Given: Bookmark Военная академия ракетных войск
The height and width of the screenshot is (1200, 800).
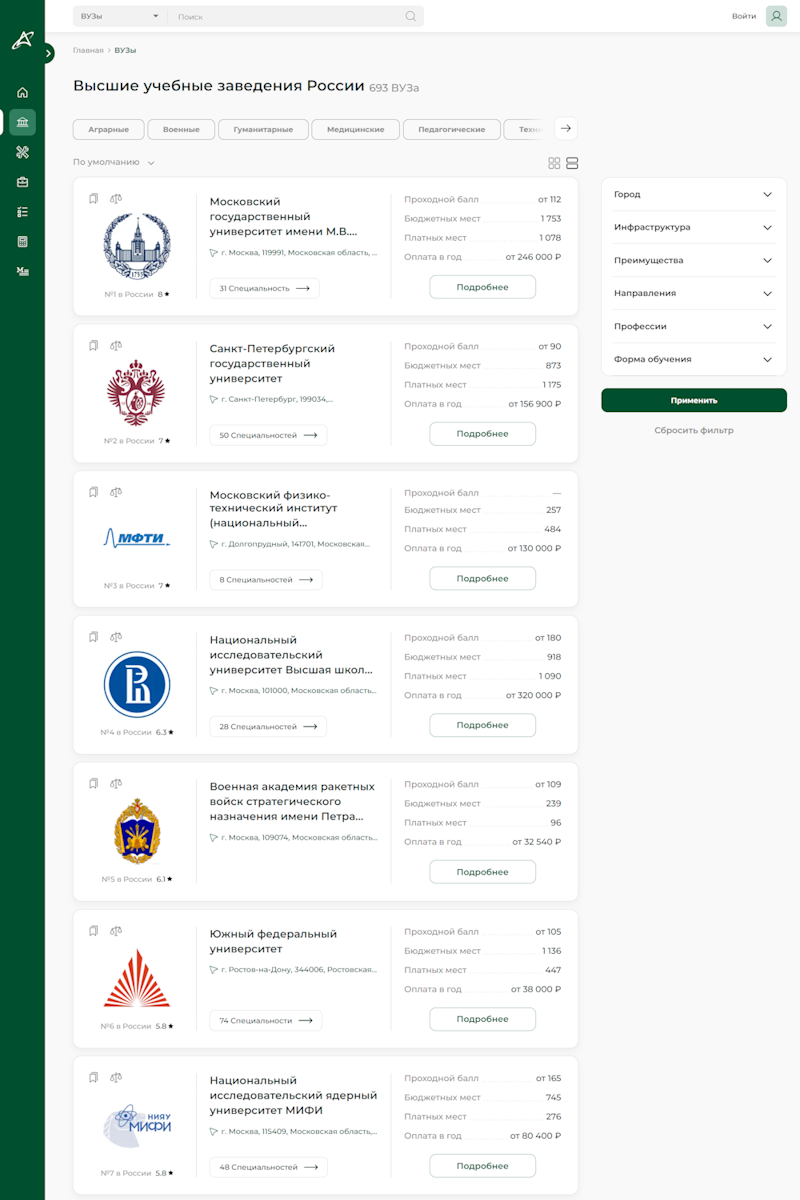Looking at the screenshot, I should point(94,784).
